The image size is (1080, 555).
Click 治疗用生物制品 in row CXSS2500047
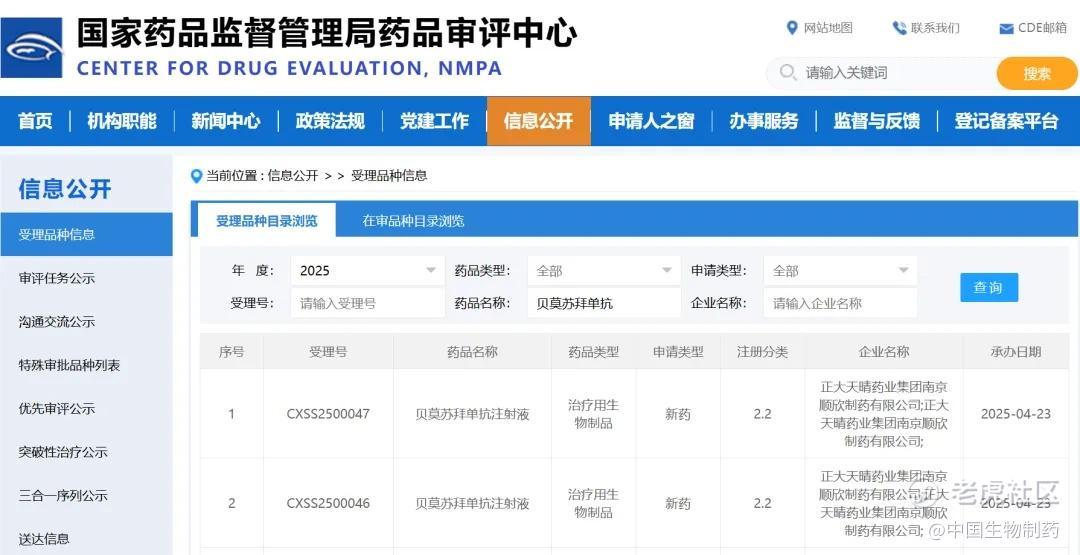click(594, 414)
